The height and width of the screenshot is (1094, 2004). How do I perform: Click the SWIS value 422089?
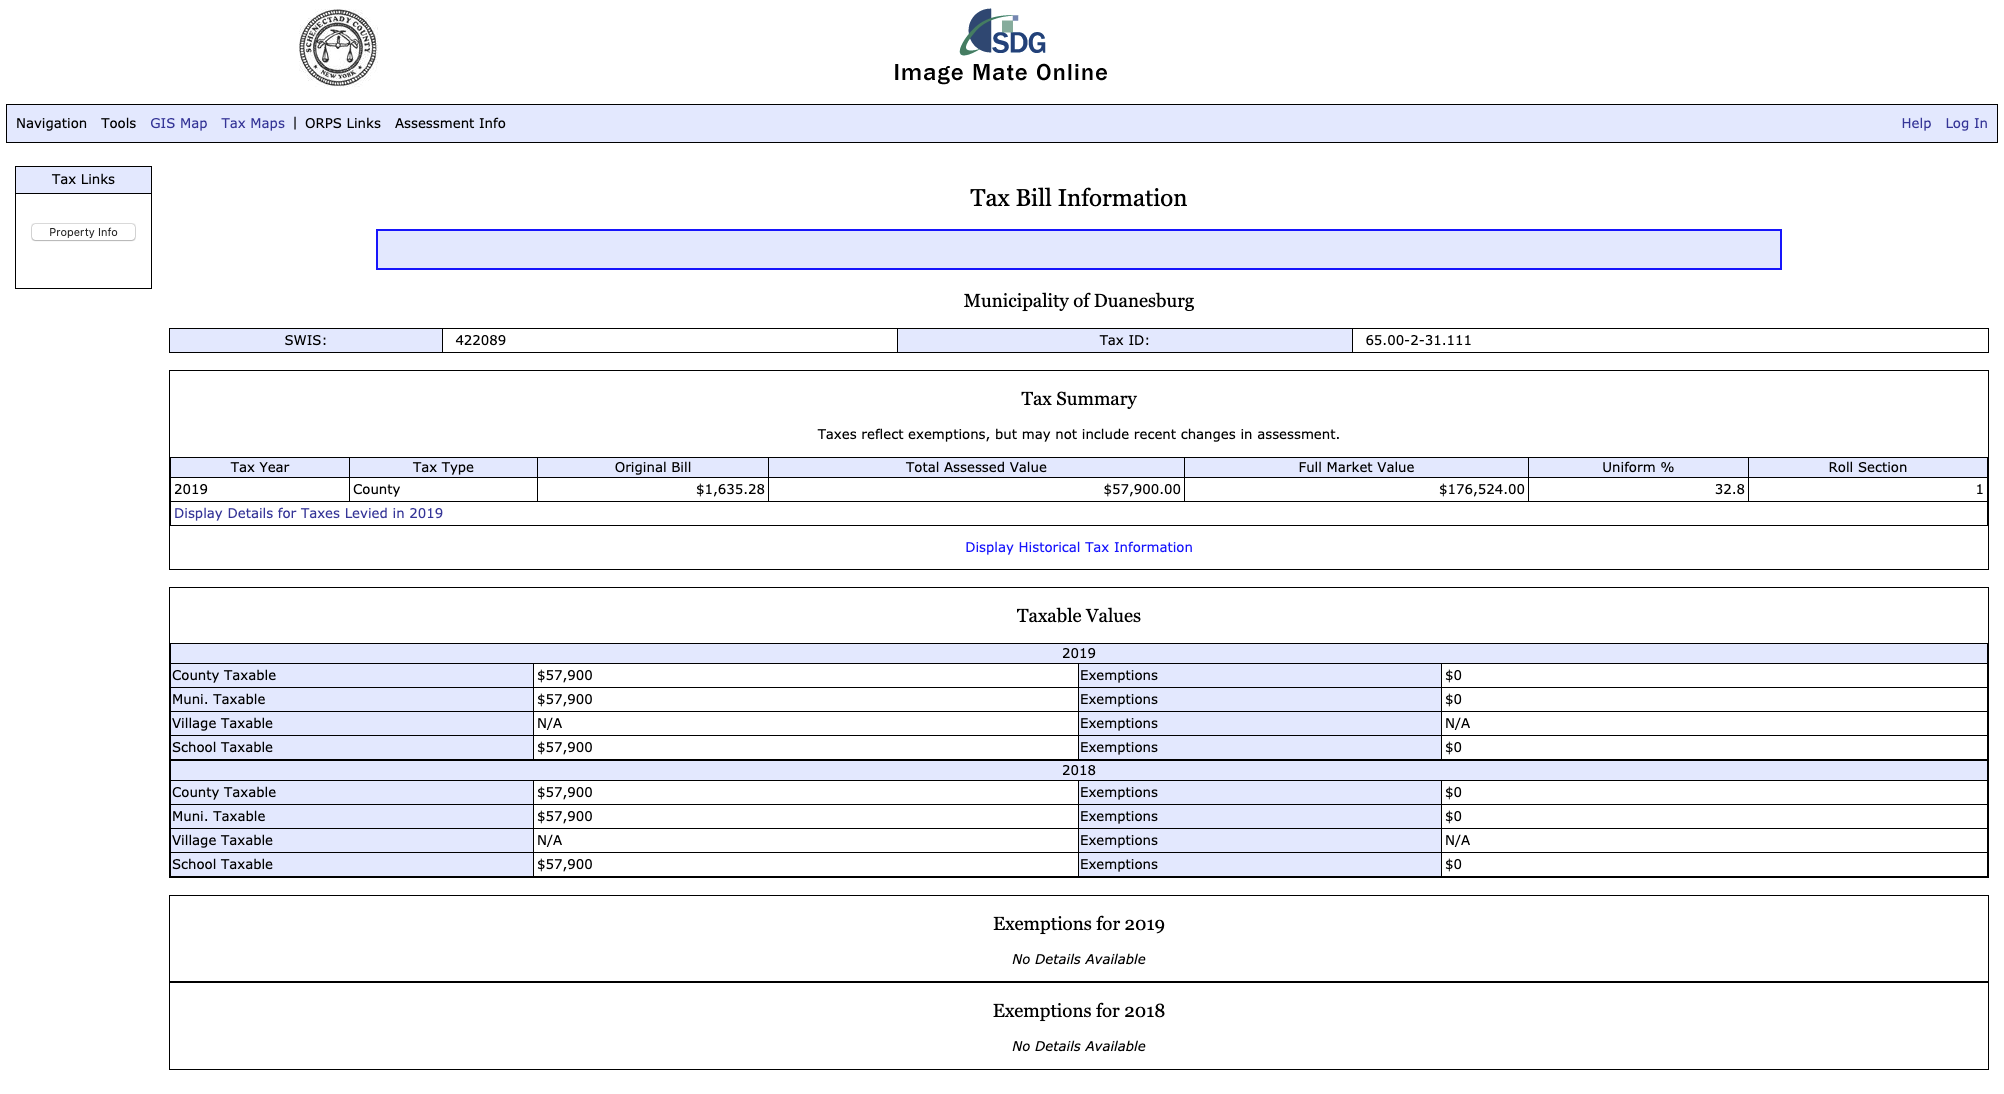click(x=480, y=340)
